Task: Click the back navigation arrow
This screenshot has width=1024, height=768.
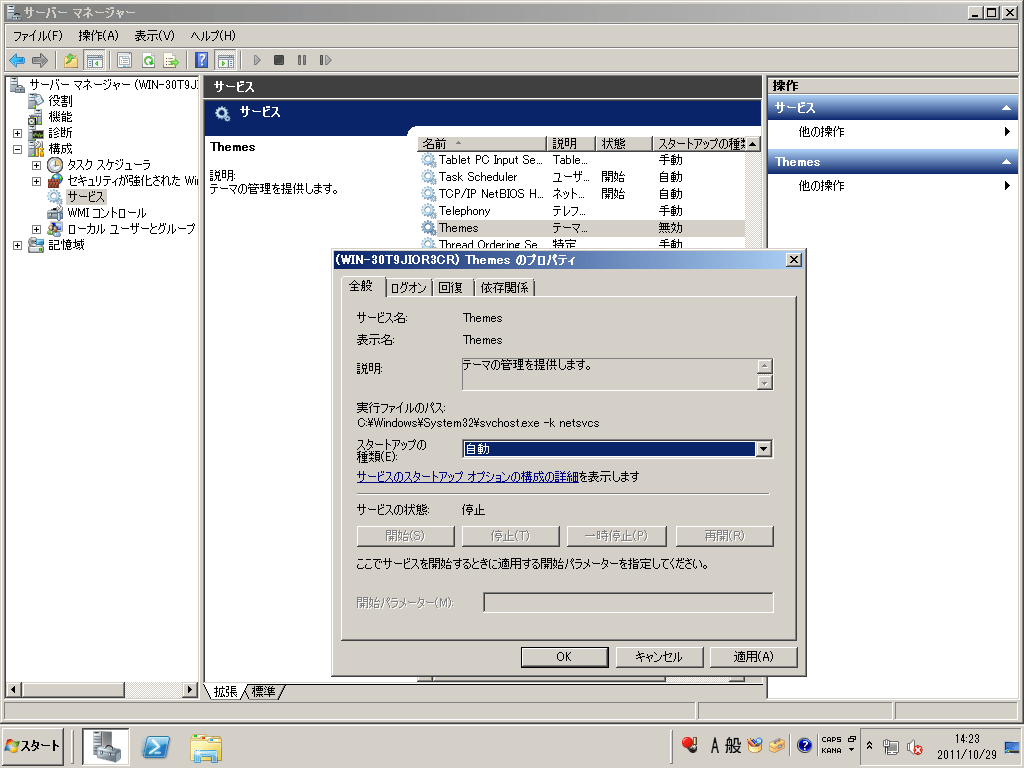Action: (x=17, y=60)
